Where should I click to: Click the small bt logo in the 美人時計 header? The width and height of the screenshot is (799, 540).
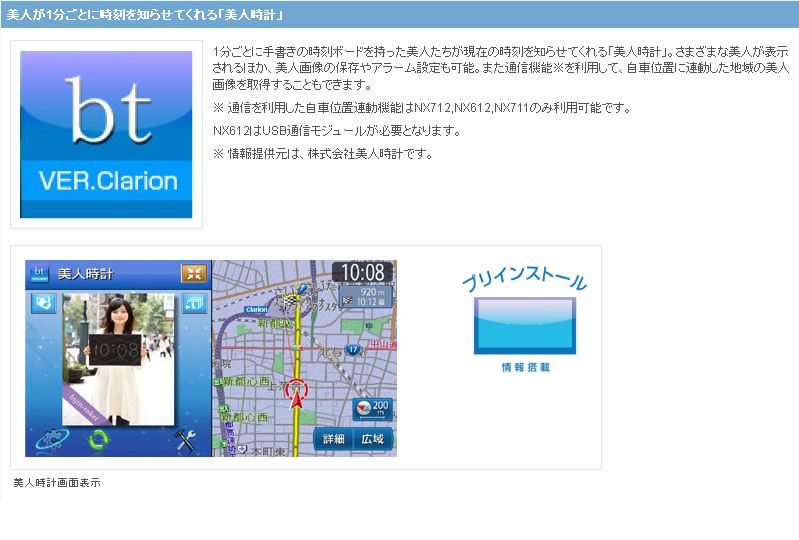(39, 274)
